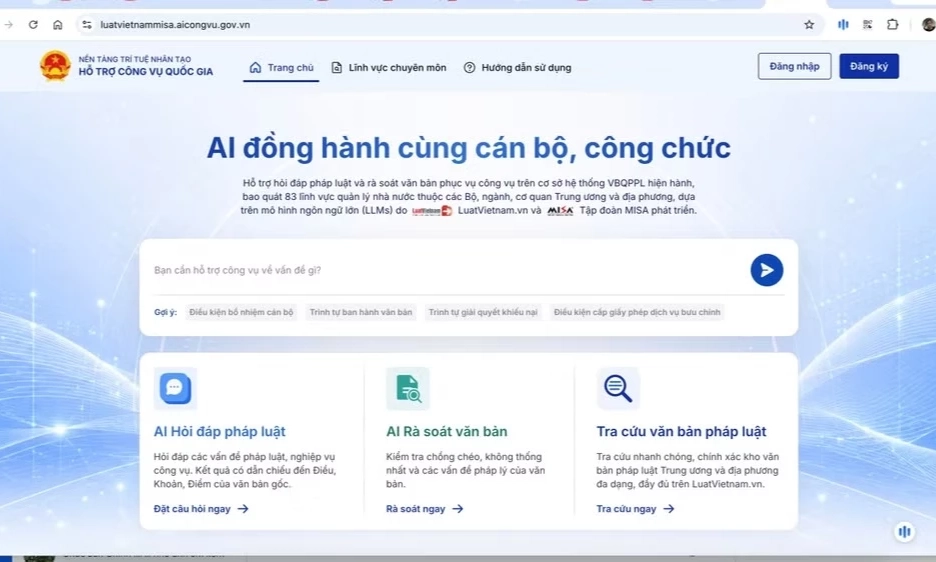Click the browser address bar URL
Viewport: 936px width, 562px height.
coord(175,24)
